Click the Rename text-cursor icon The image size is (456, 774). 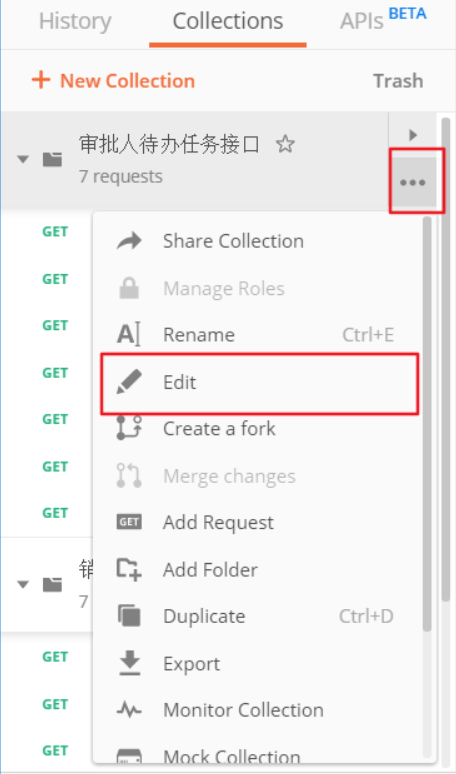click(x=128, y=335)
